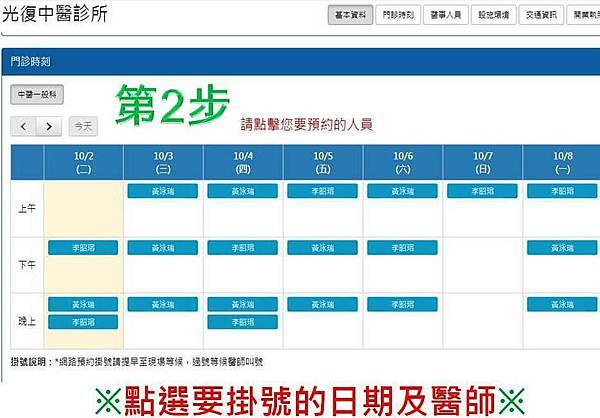Switch to the 門診時刻 tab
Viewport: 600px width, 418px height.
(398, 15)
